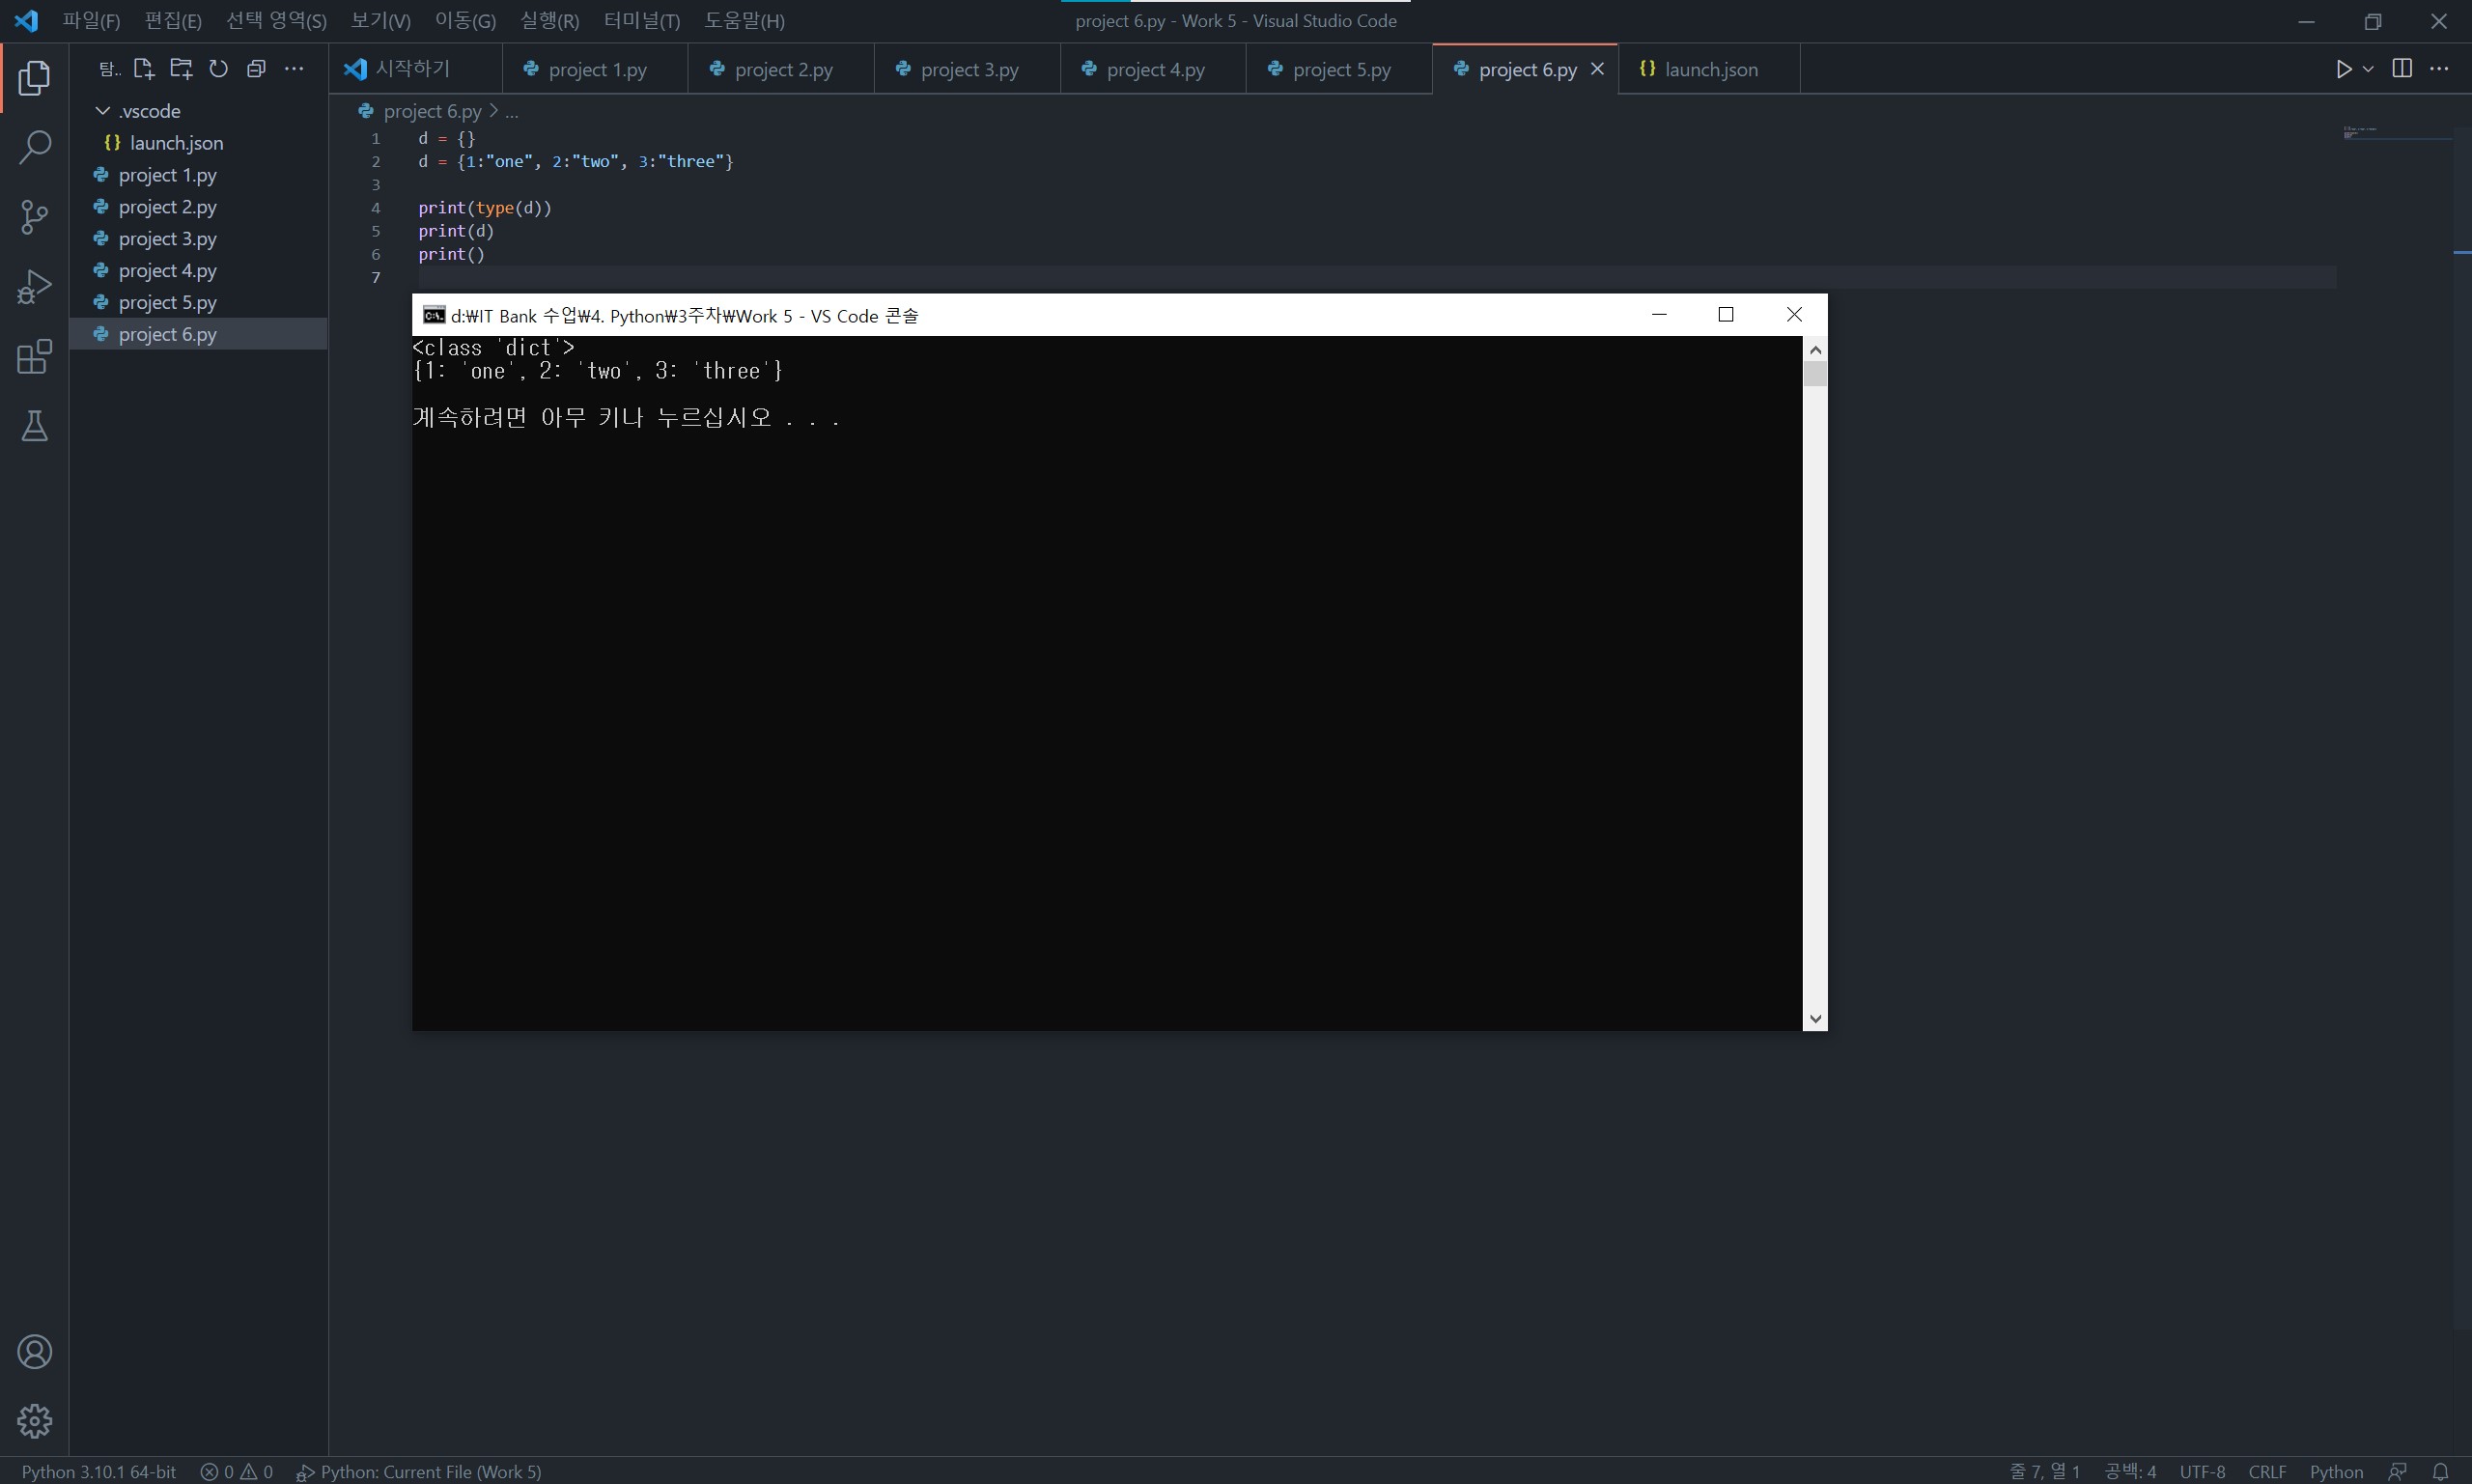Open the CRLF line ending selector
This screenshot has width=2472, height=1484.
[x=2266, y=1472]
